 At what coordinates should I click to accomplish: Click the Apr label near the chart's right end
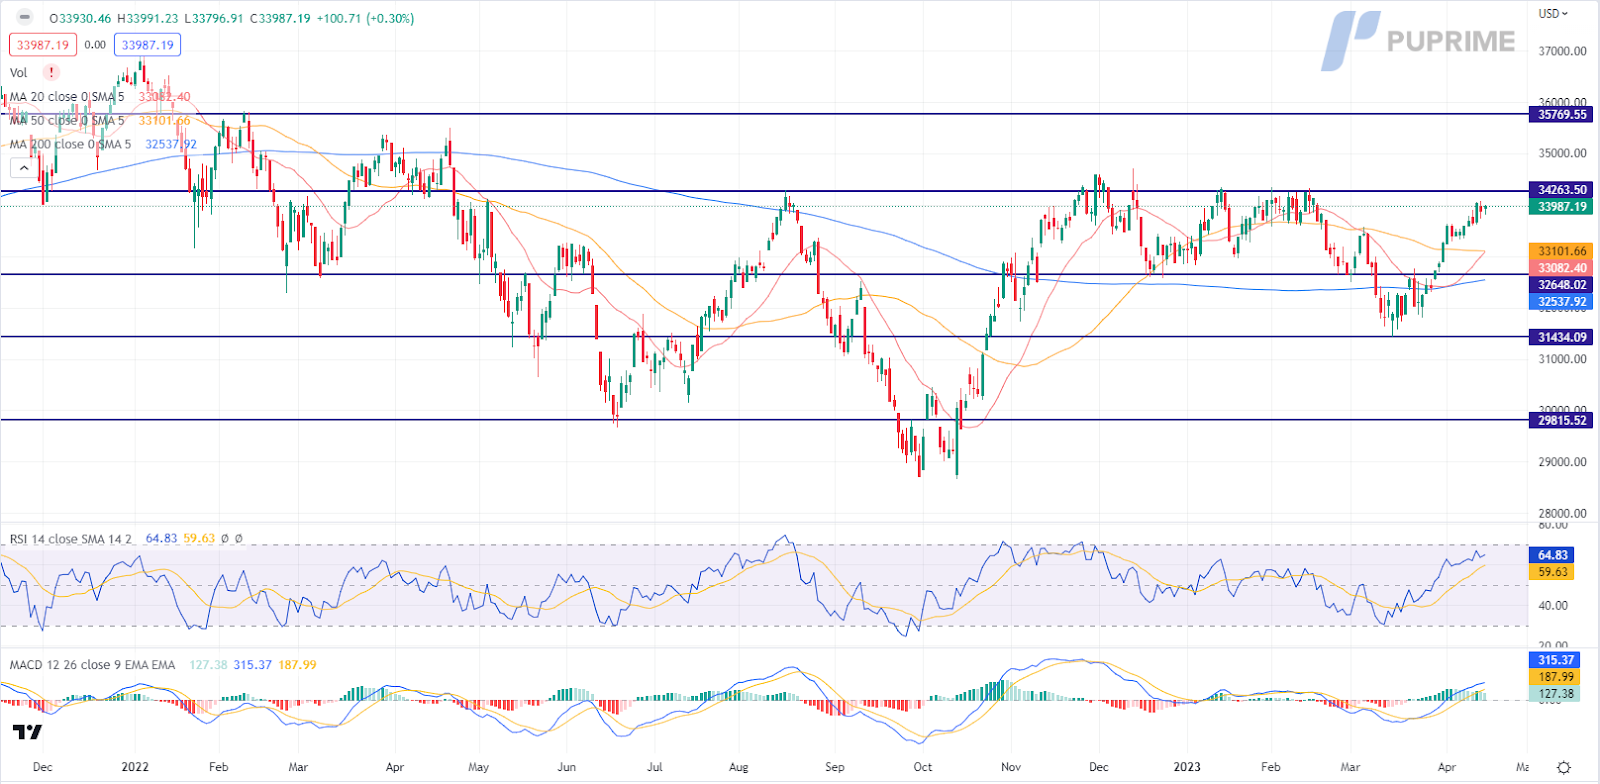point(1447,767)
